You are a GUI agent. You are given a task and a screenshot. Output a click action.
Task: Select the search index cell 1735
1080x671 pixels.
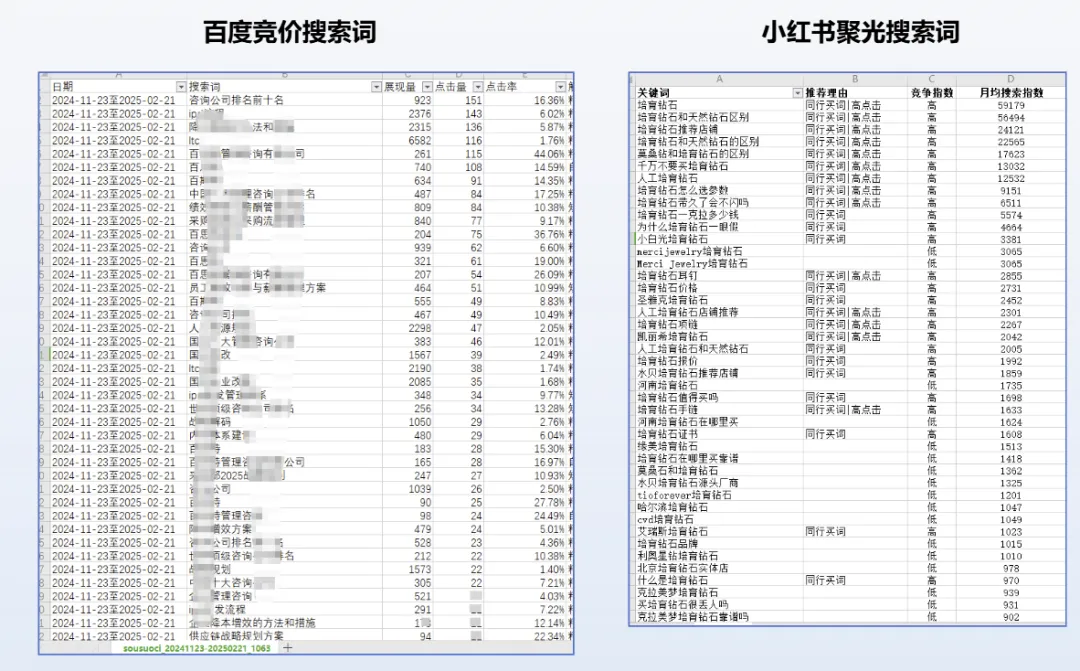click(x=1010, y=385)
